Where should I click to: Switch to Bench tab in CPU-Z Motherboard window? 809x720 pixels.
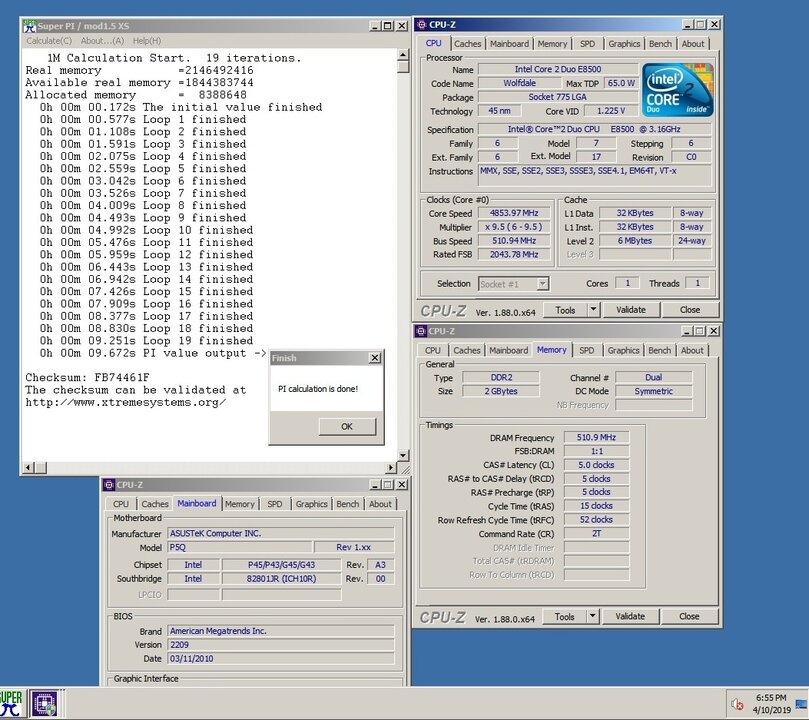[347, 504]
